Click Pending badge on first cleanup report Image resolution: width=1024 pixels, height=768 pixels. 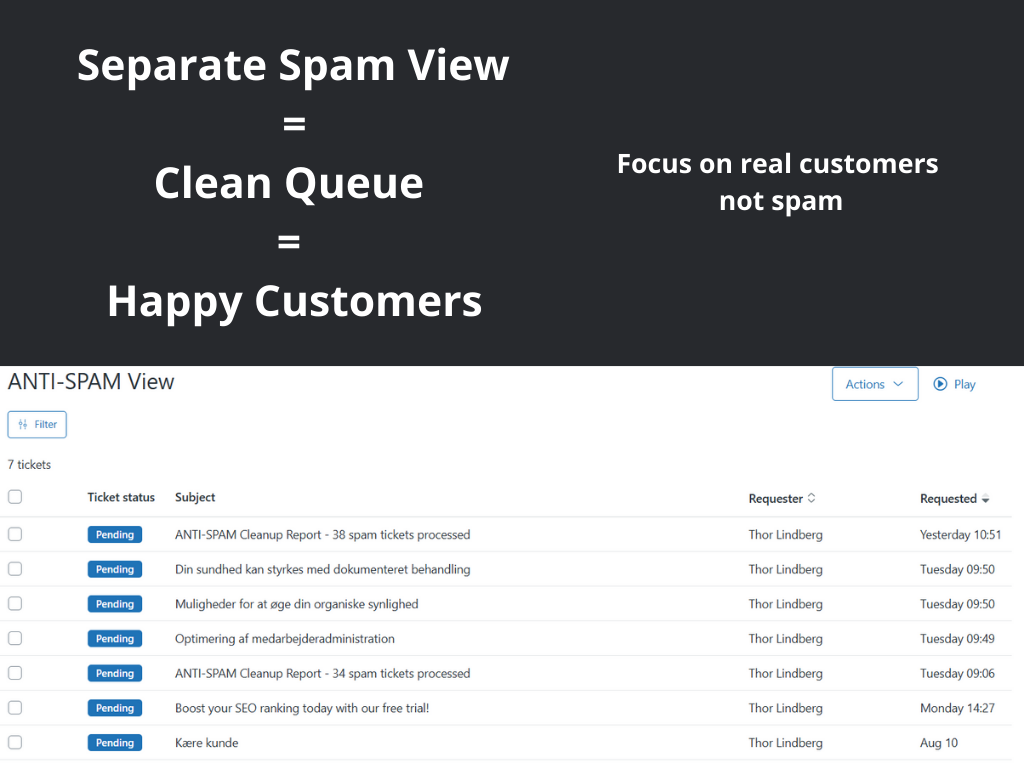tap(115, 535)
